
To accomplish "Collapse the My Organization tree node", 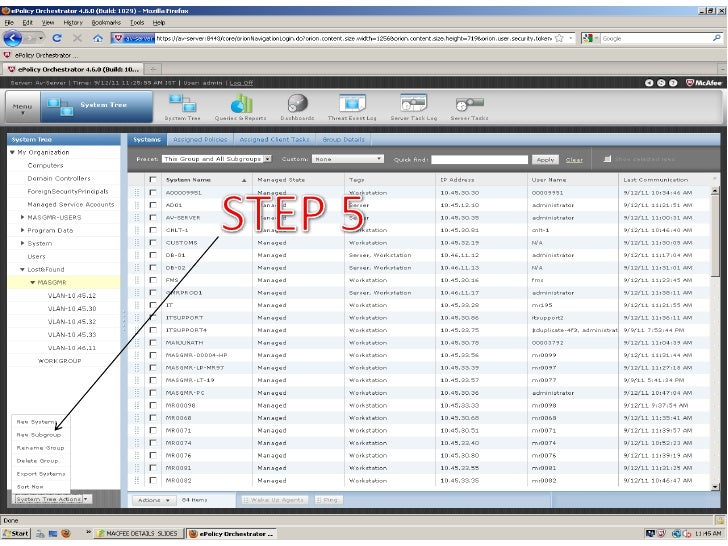I will (x=12, y=152).
